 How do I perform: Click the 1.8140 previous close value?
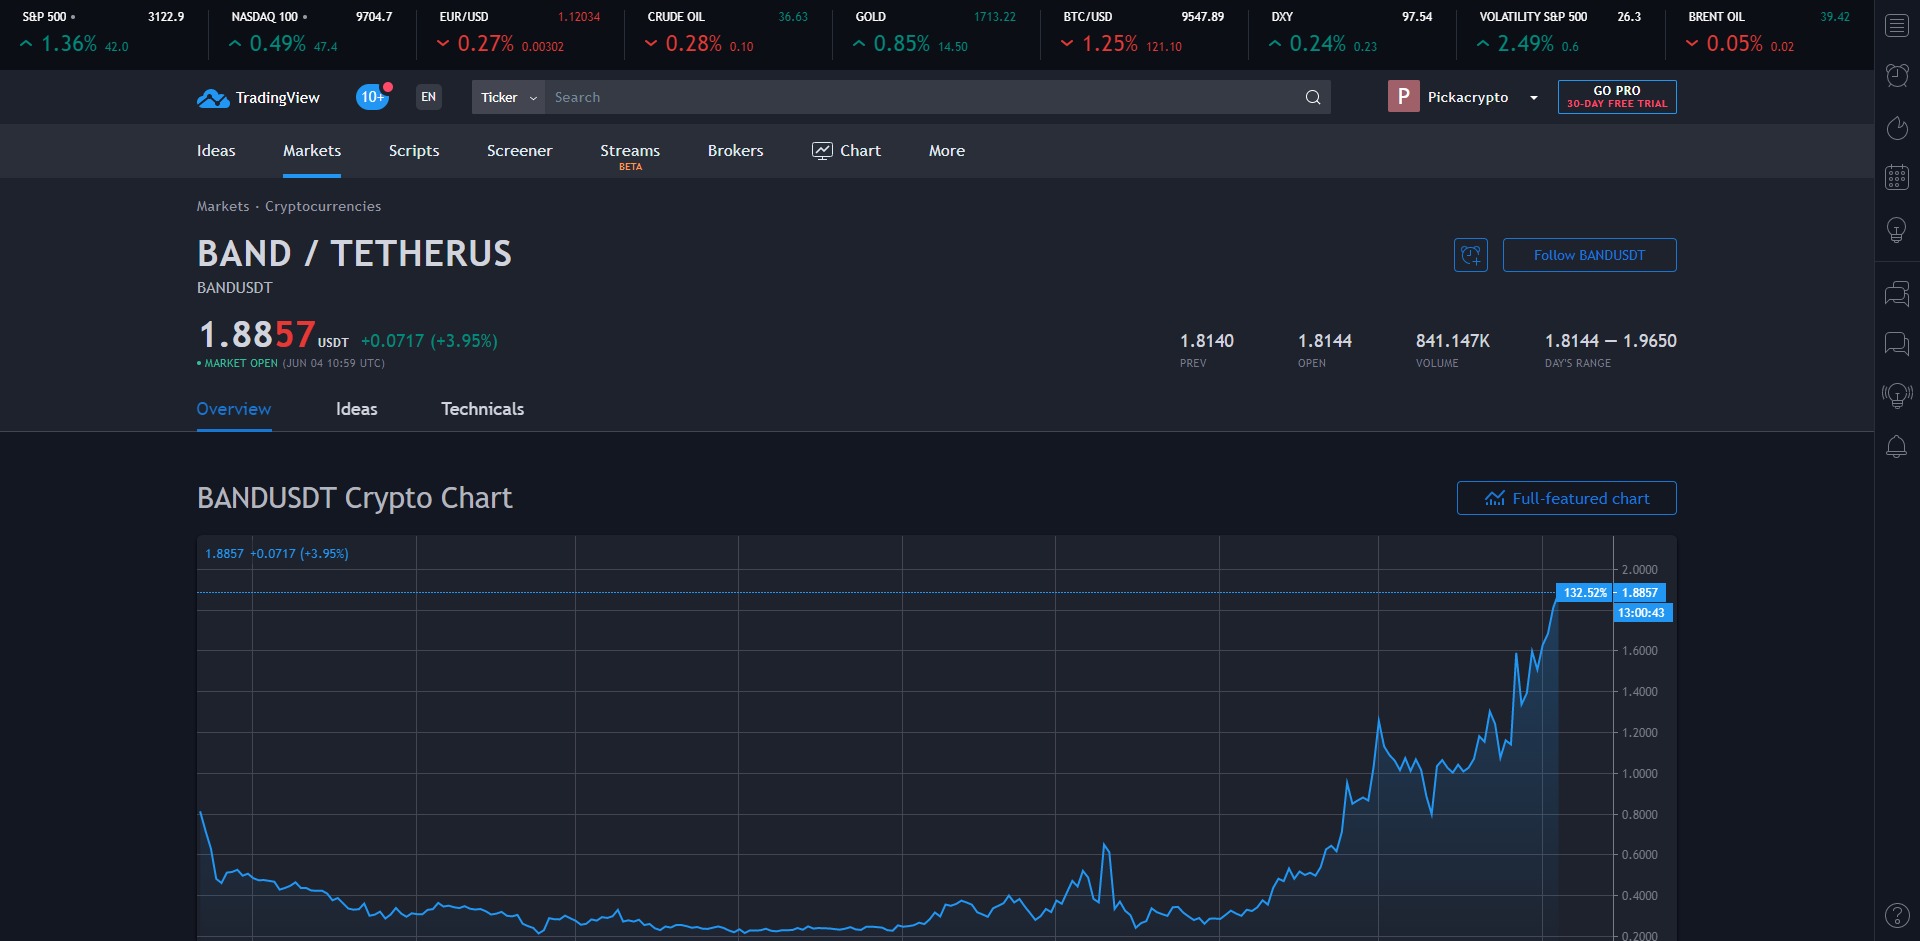(x=1207, y=341)
